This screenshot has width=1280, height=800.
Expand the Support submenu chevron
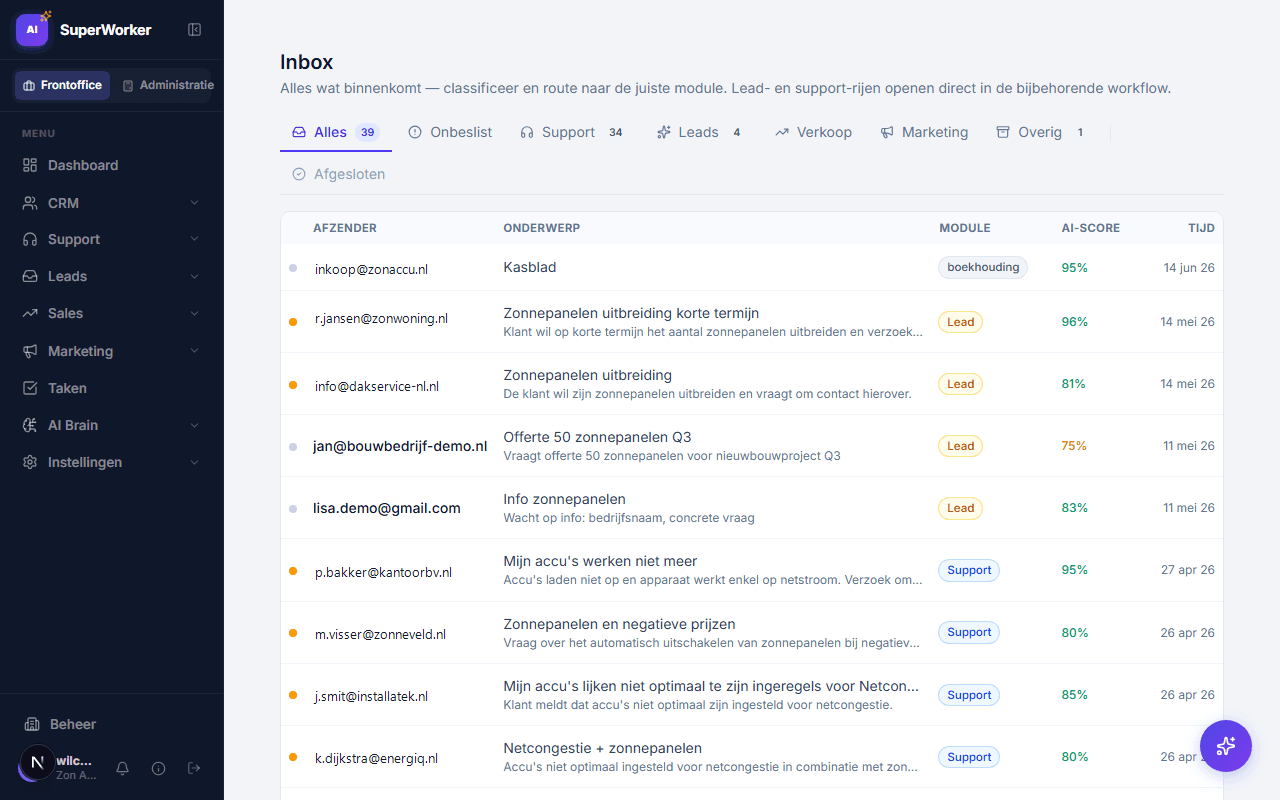[194, 239]
